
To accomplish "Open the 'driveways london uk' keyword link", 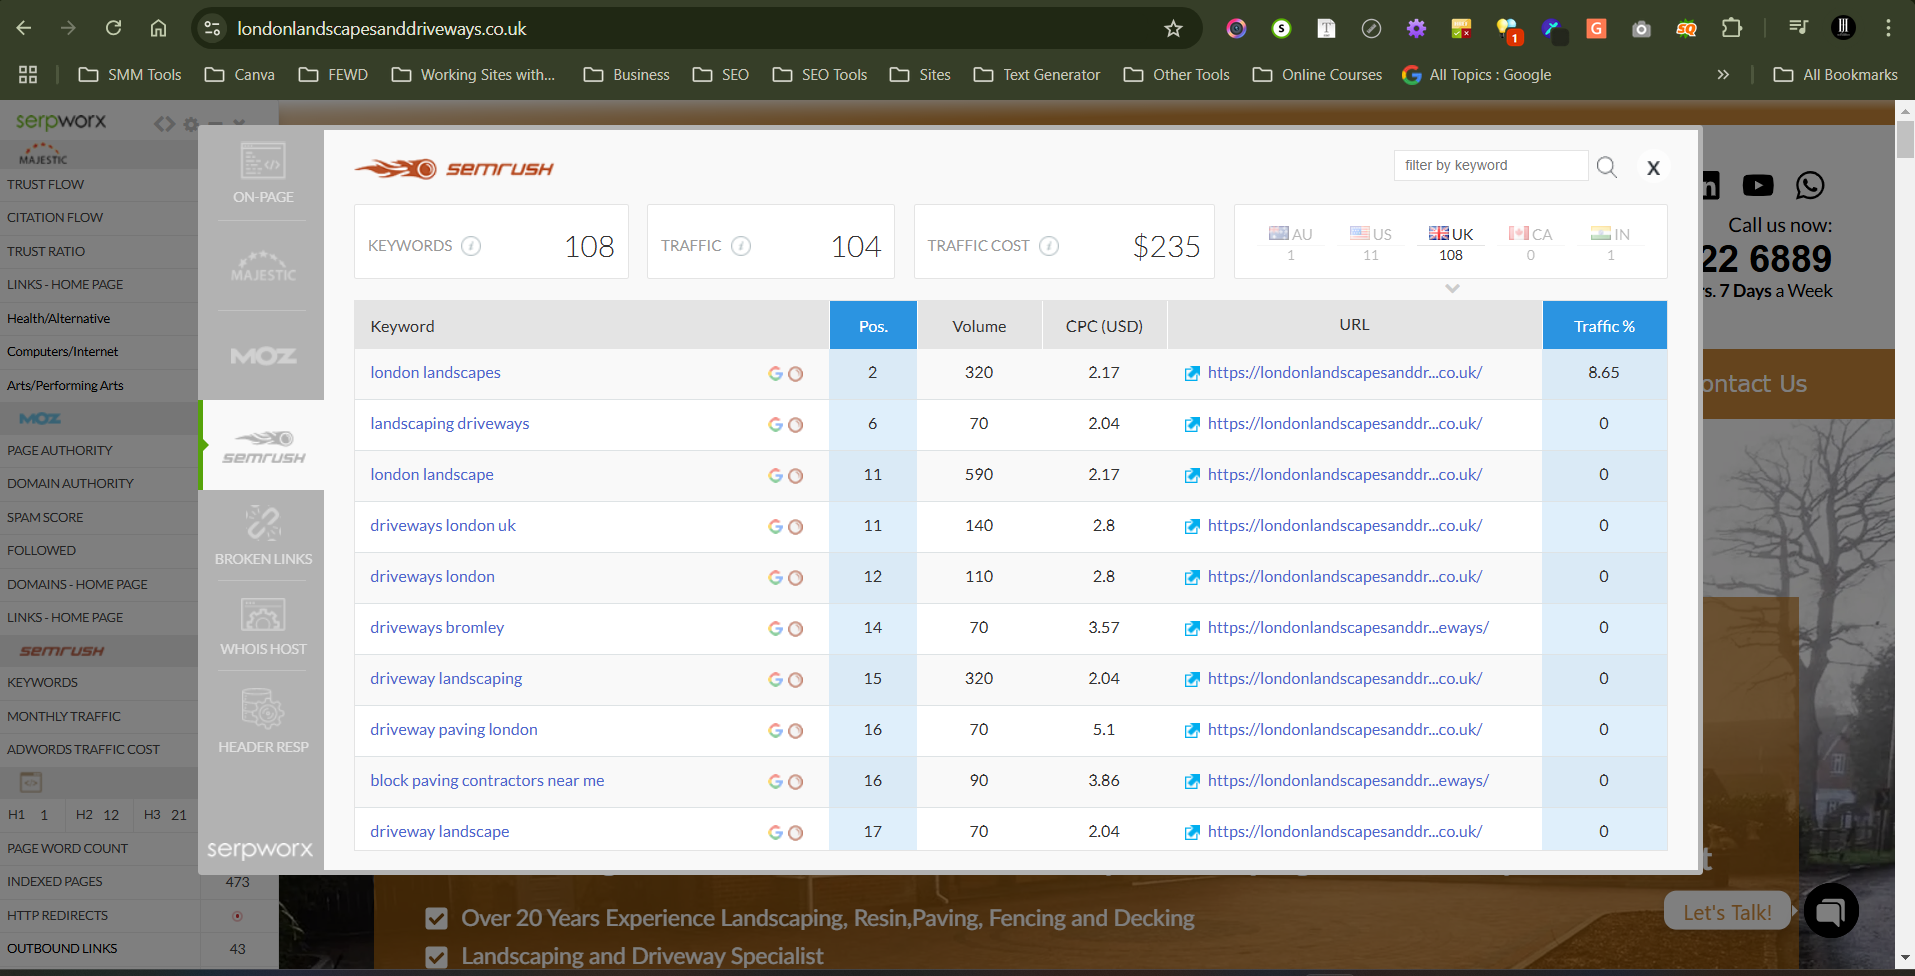I will click(443, 525).
